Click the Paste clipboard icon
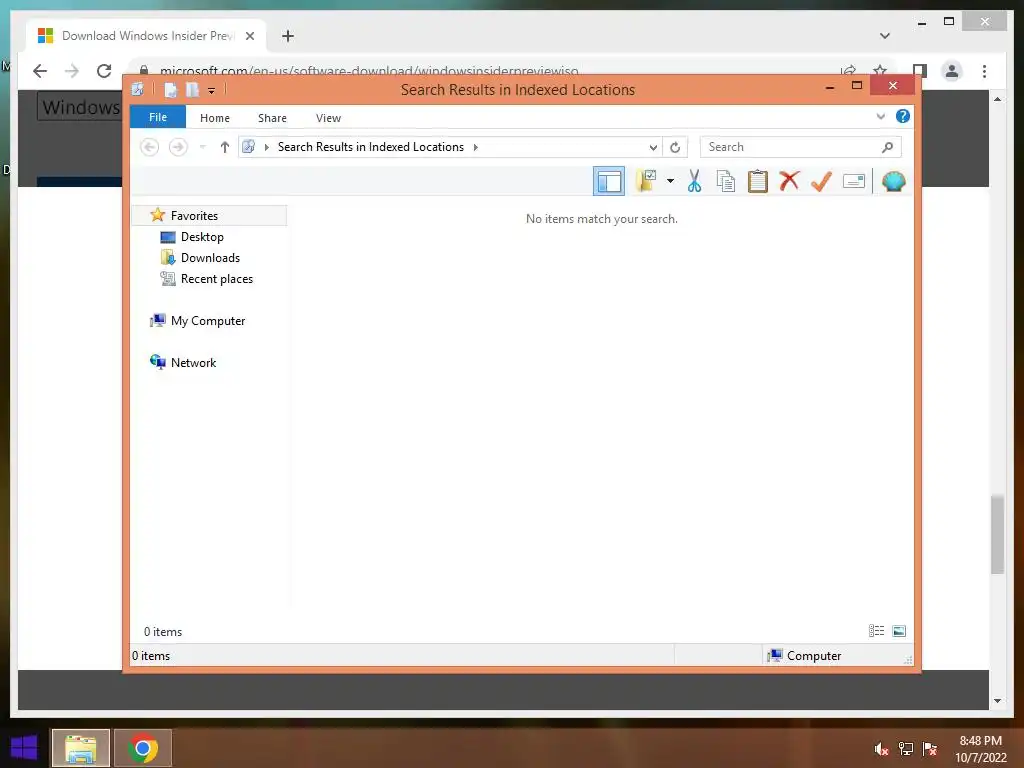The width and height of the screenshot is (1024, 768). [x=758, y=181]
